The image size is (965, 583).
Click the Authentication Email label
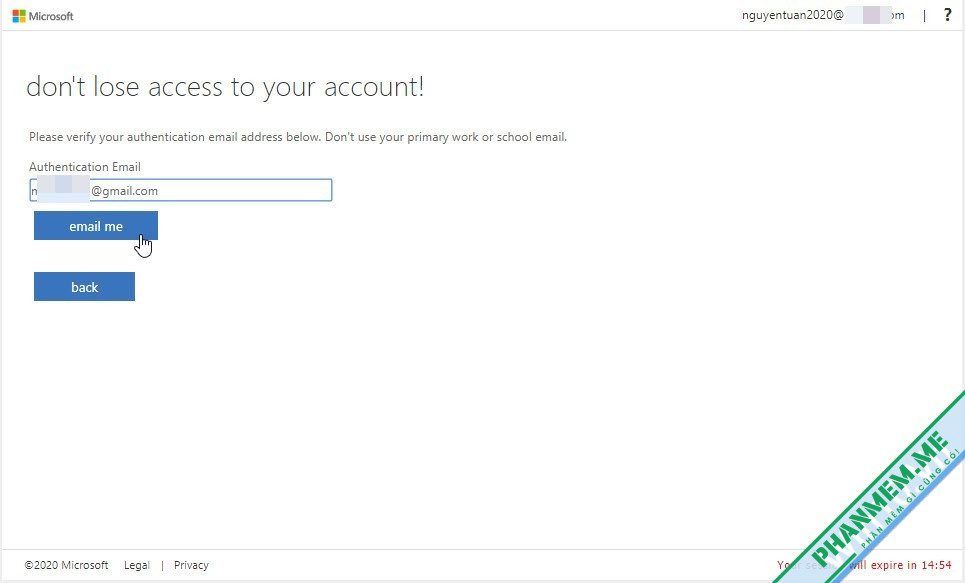click(85, 167)
